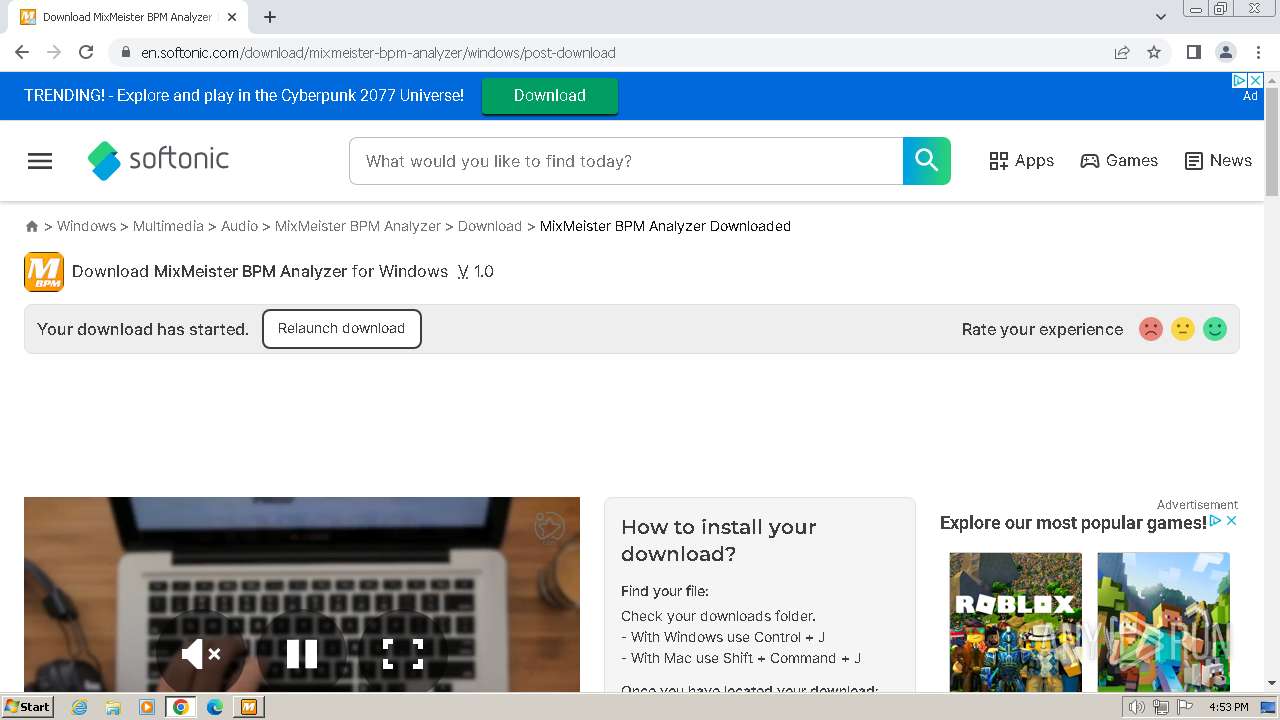Viewport: 1280px width, 720px height.
Task: Open the Games section
Action: coord(1119,161)
